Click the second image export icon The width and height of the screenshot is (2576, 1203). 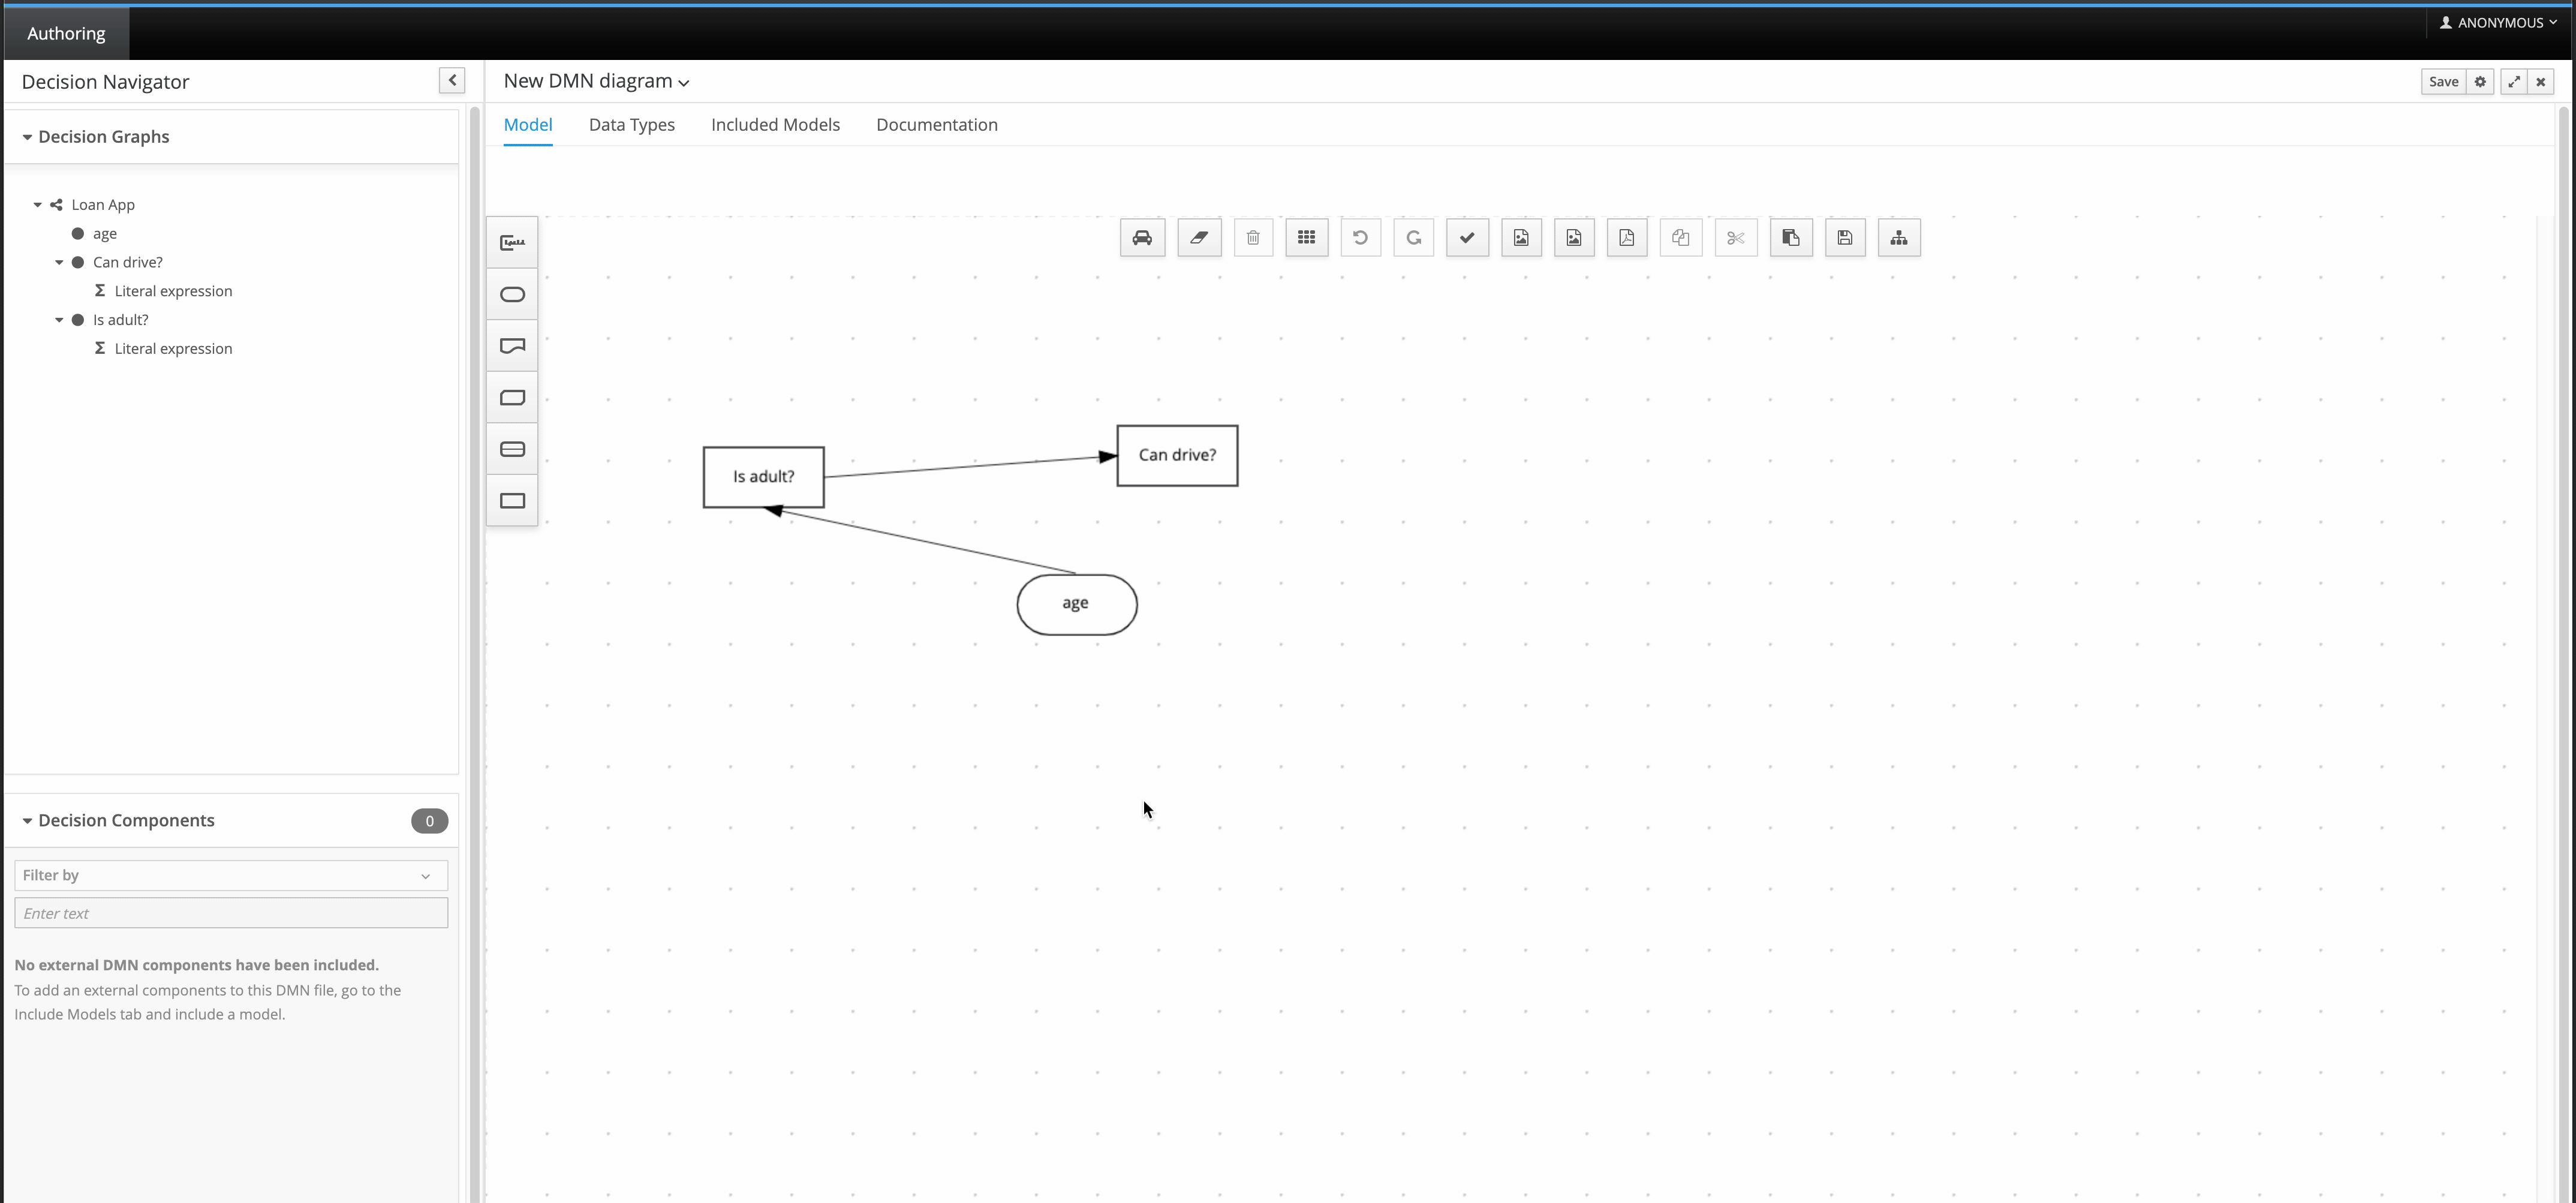[x=1574, y=238]
